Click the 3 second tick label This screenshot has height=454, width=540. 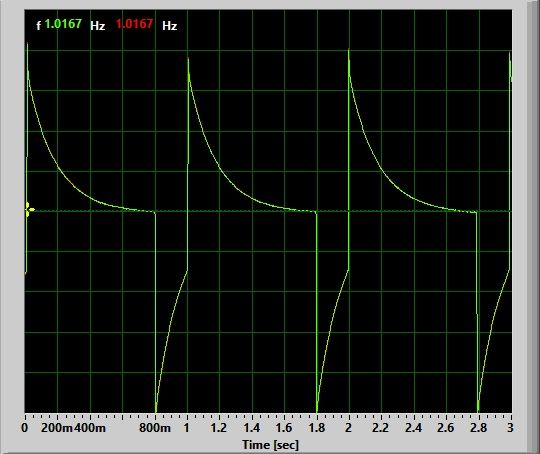[x=510, y=428]
